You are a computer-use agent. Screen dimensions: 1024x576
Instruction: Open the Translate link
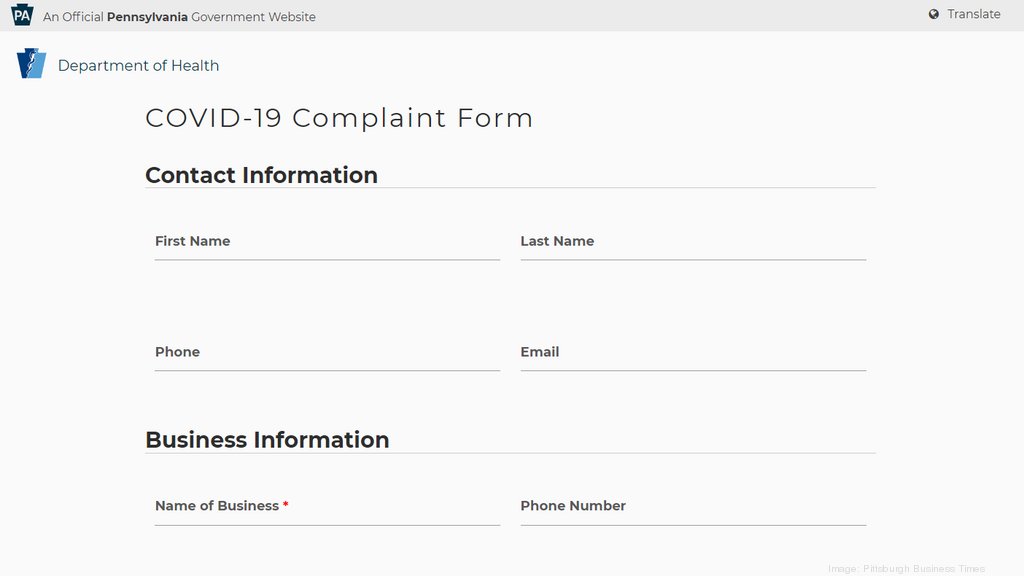coord(973,14)
